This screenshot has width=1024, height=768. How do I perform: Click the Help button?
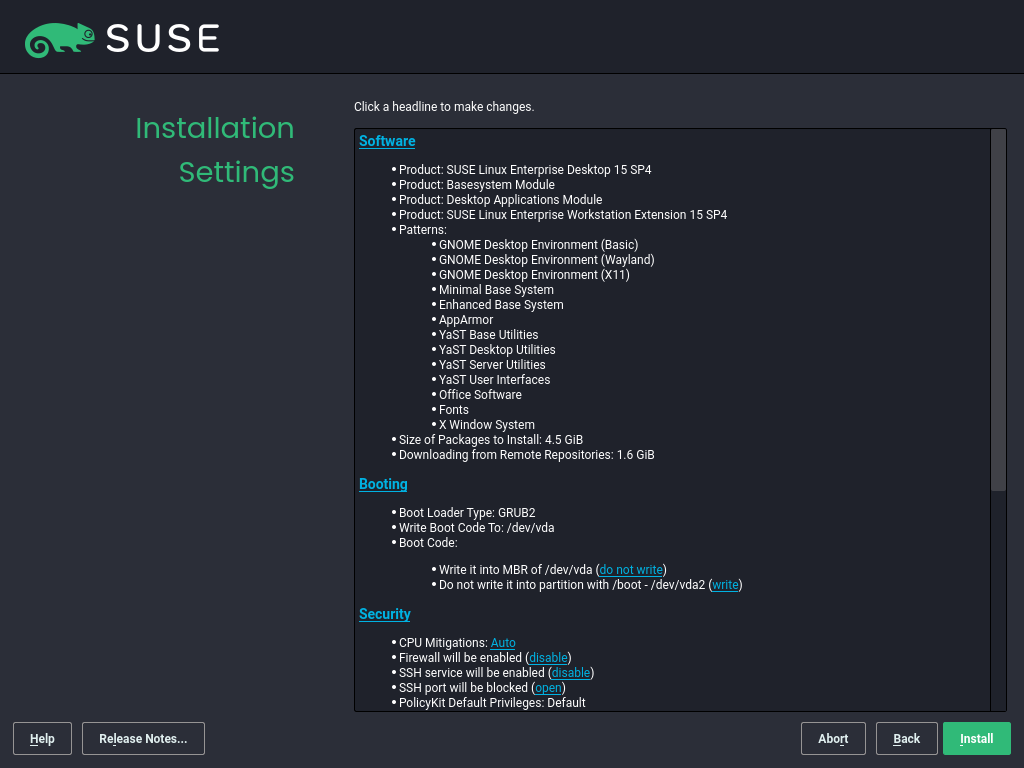(x=42, y=739)
